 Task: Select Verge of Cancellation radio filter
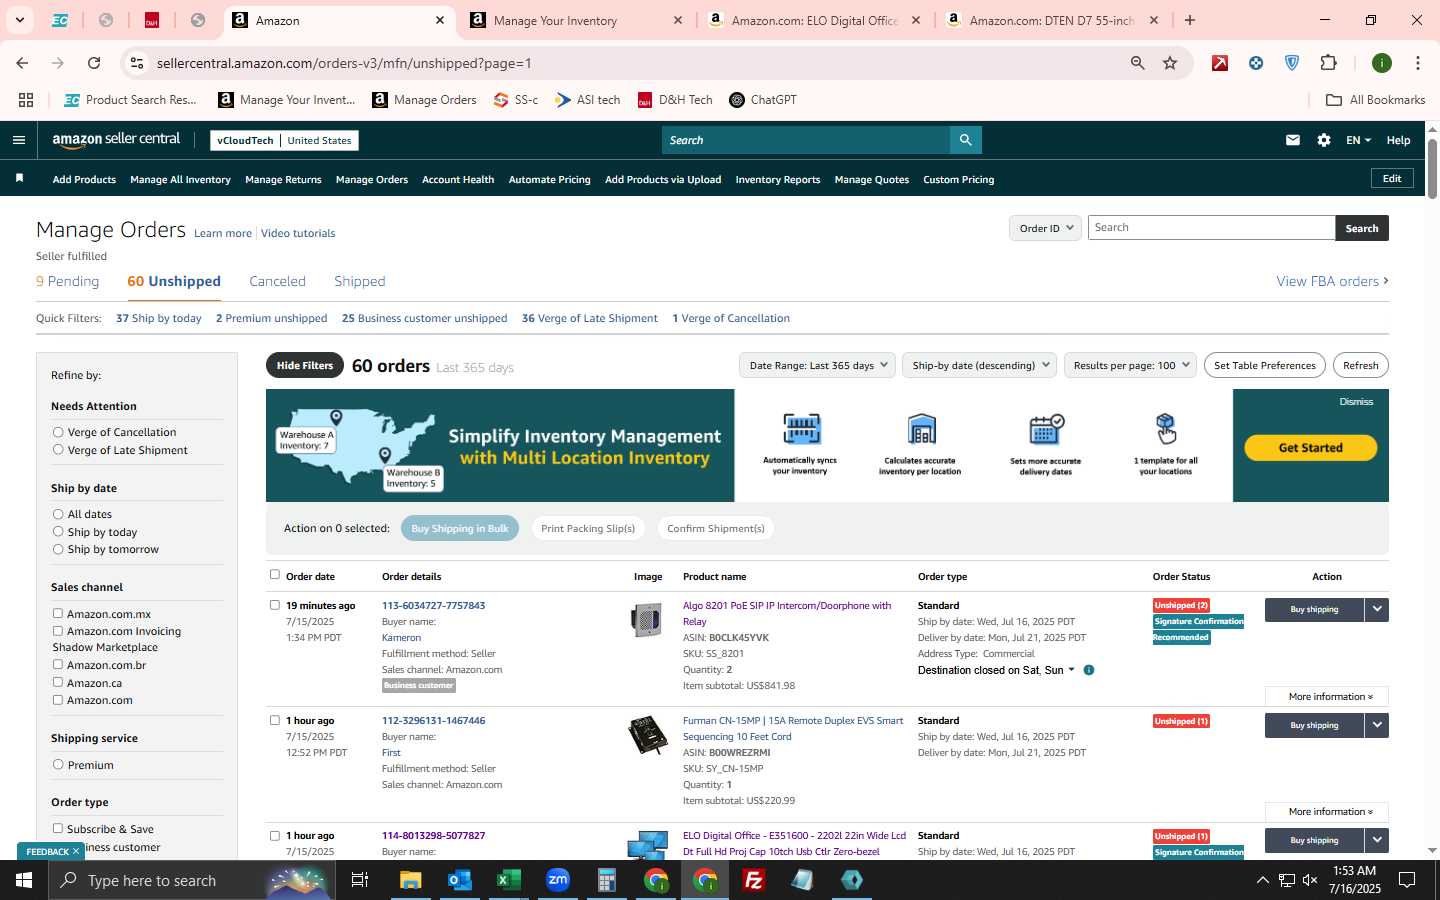[58, 432]
